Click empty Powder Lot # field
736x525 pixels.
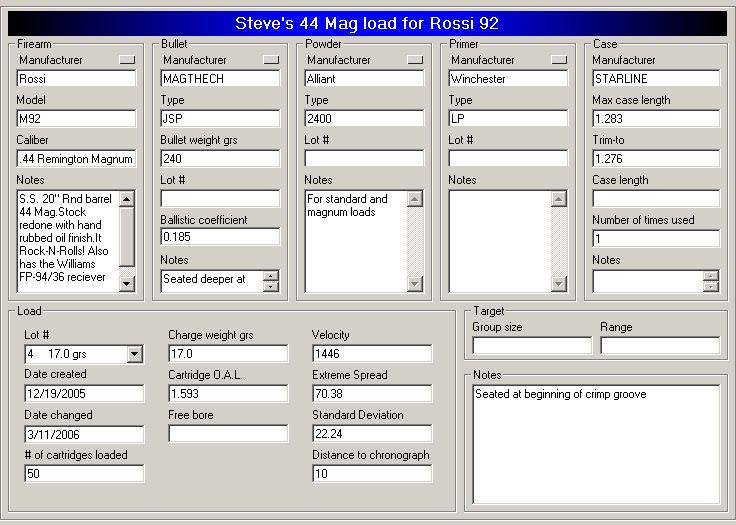point(364,159)
